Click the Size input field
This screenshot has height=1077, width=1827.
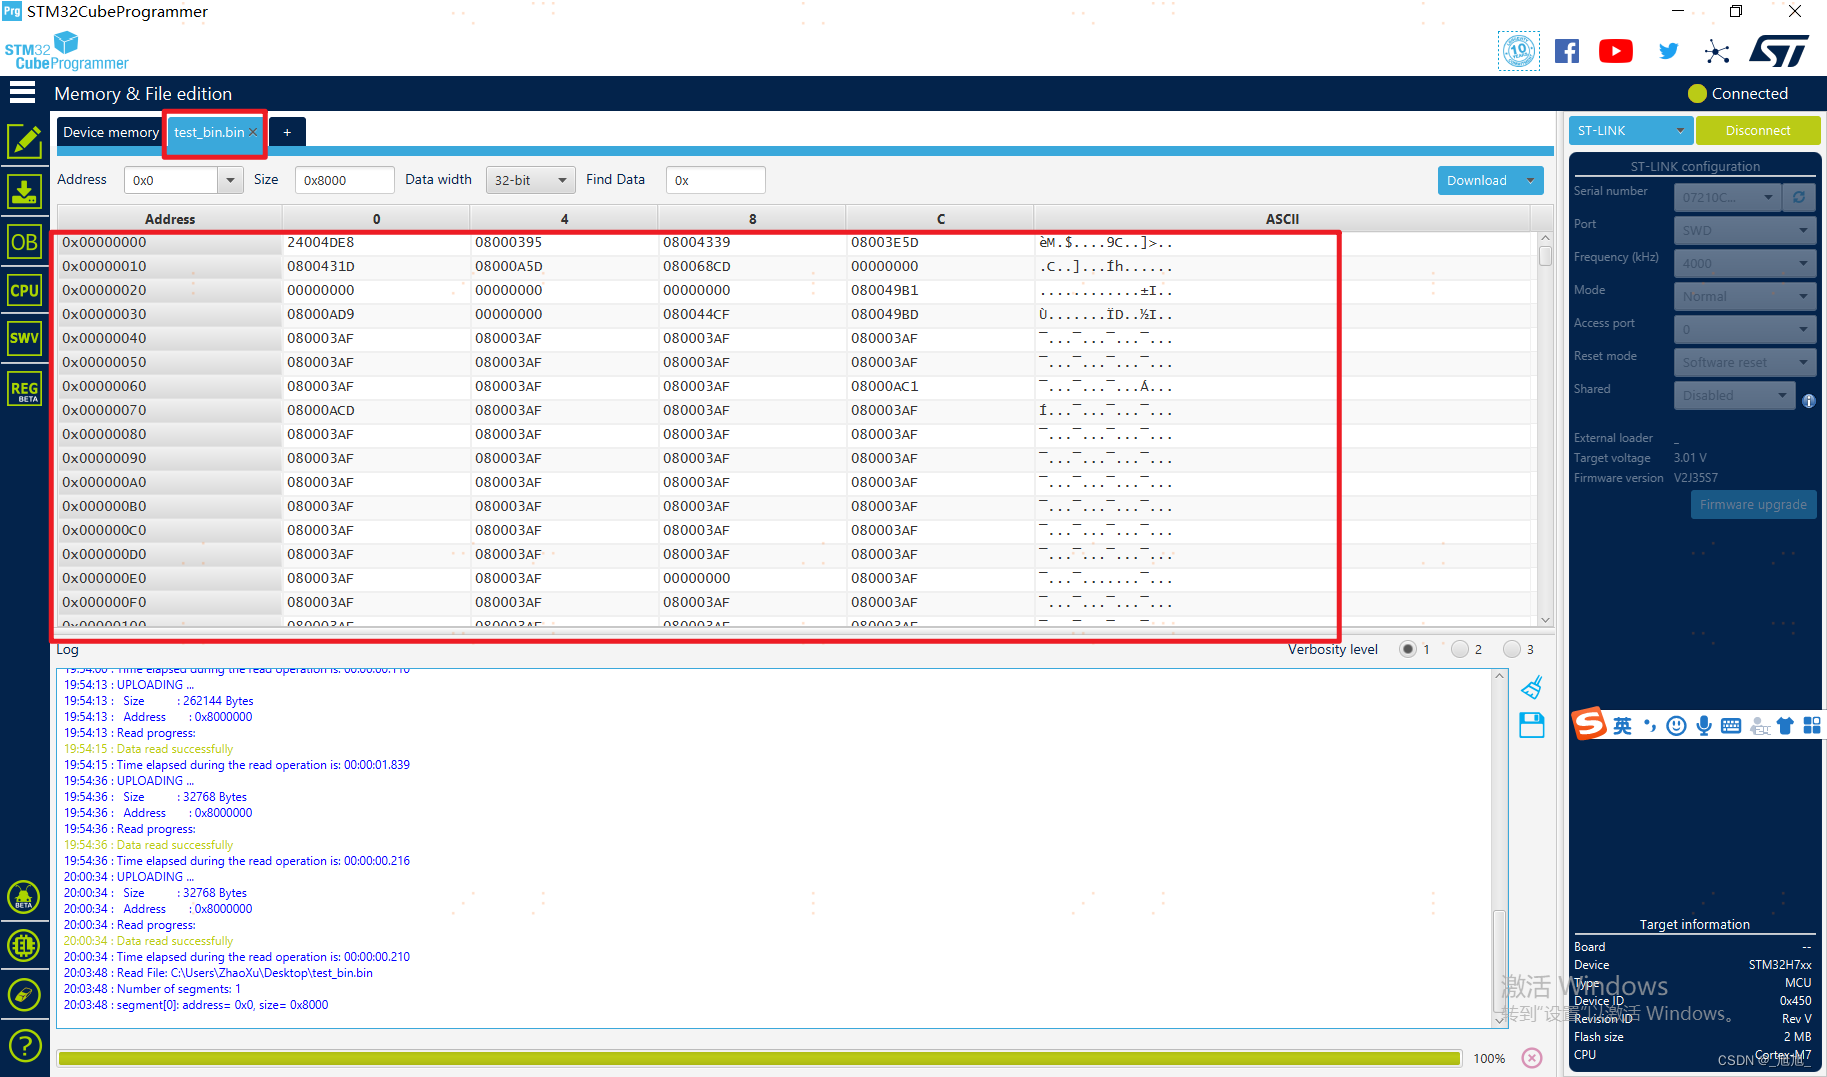tap(345, 180)
